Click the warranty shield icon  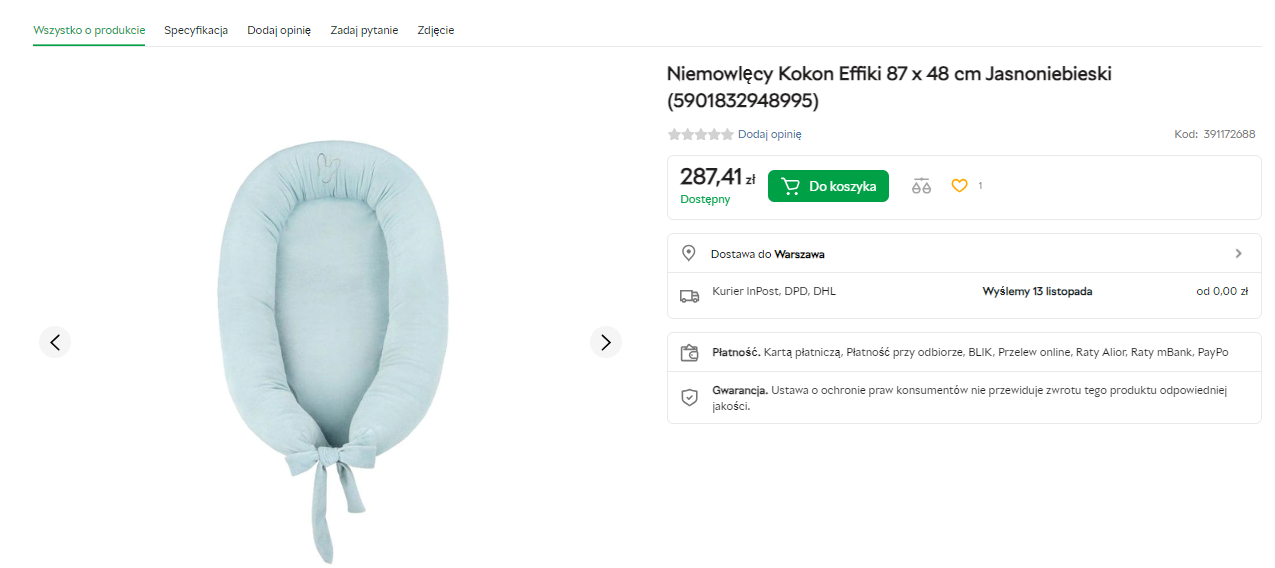click(x=689, y=397)
